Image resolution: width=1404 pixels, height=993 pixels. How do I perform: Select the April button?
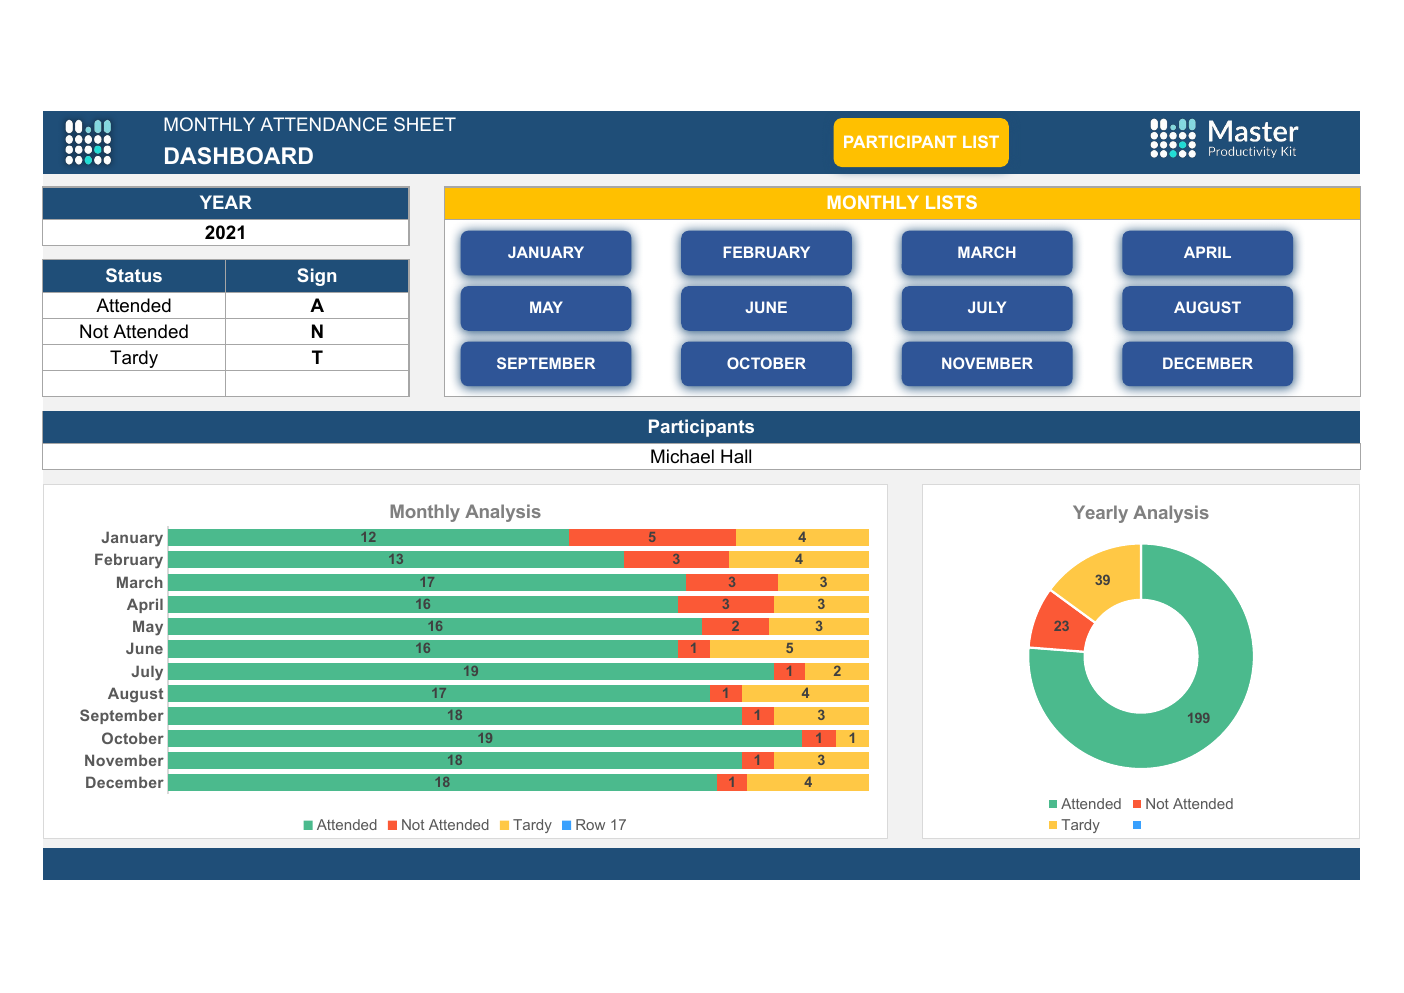[1207, 253]
